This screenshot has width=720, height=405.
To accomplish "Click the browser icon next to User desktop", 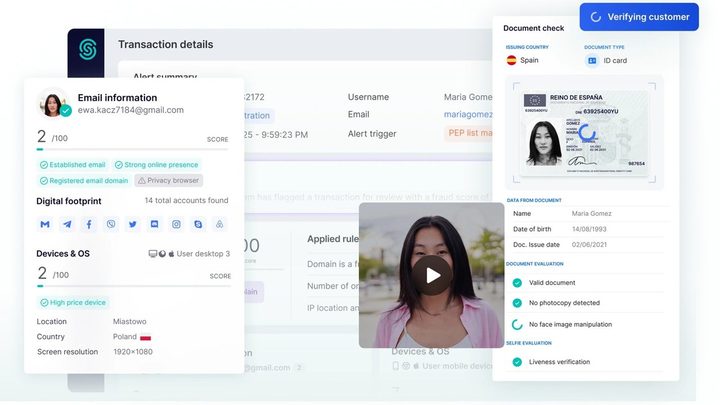I will coord(162,253).
